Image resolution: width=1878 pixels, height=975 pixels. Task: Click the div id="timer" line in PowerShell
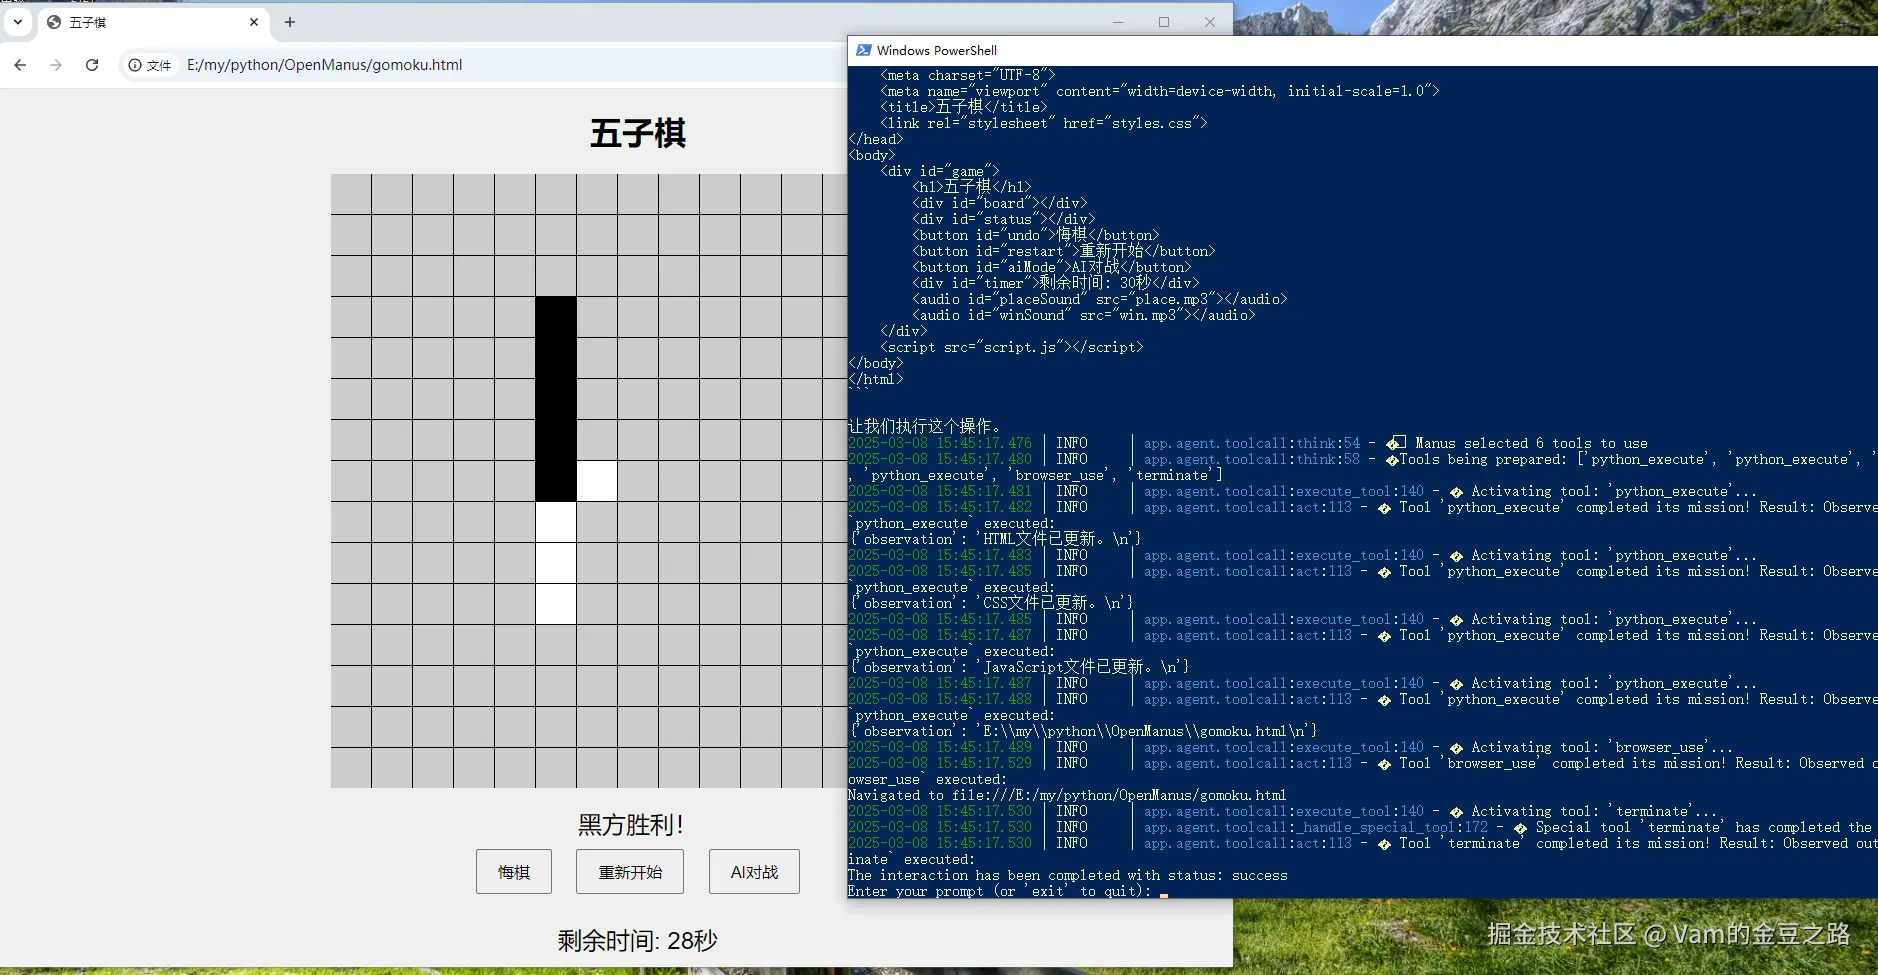pyautogui.click(x=1056, y=283)
